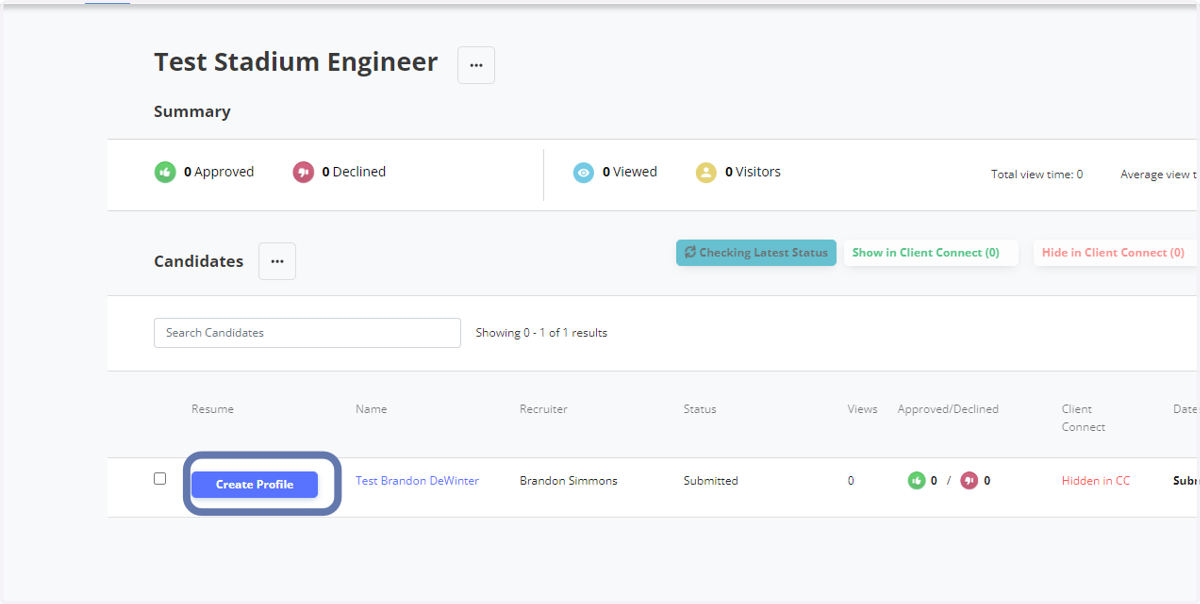Click the Views column header
Viewport: 1200px width, 604px height.
coord(862,409)
